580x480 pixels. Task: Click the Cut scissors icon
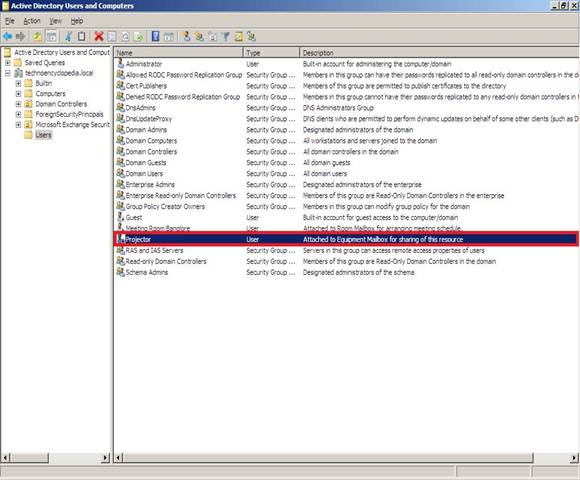tap(68, 36)
